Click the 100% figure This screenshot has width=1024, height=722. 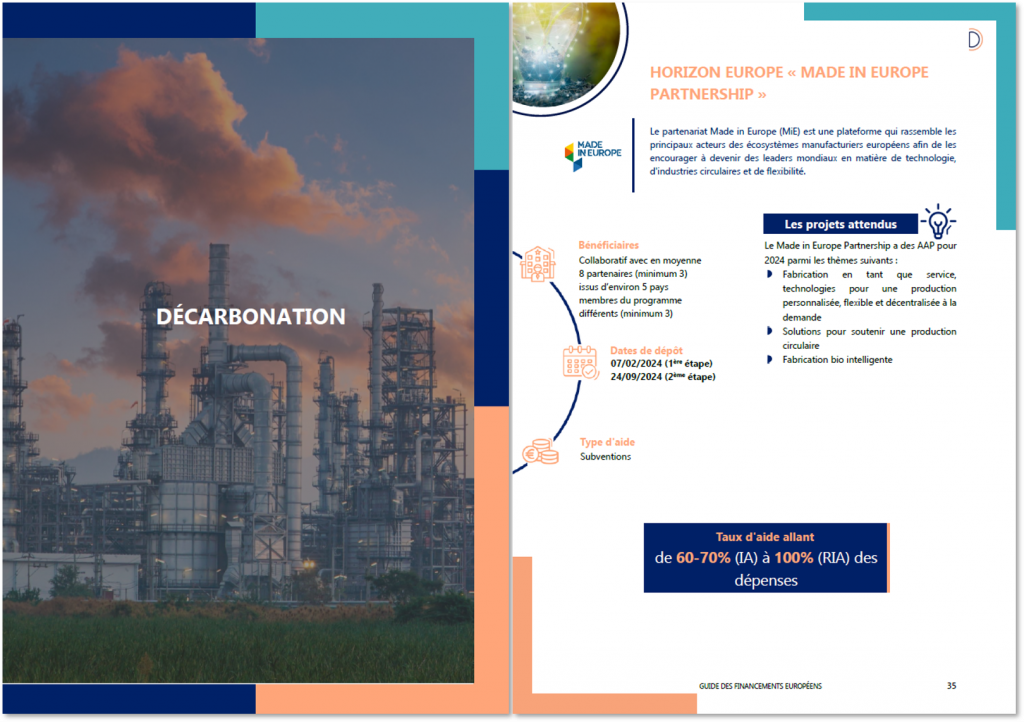click(x=793, y=557)
